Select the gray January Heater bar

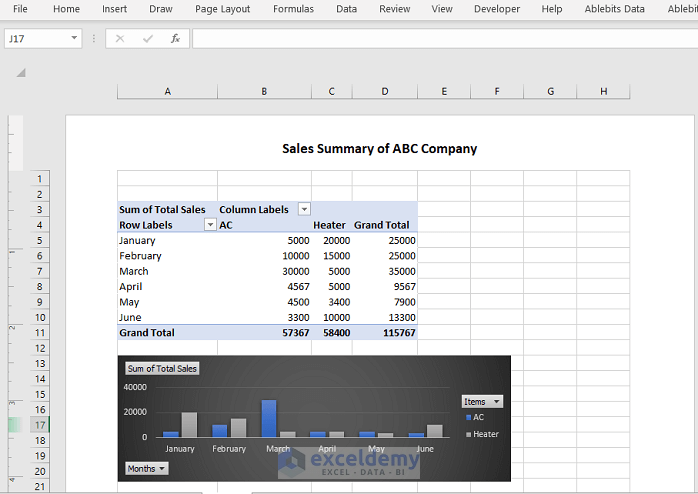click(x=189, y=425)
